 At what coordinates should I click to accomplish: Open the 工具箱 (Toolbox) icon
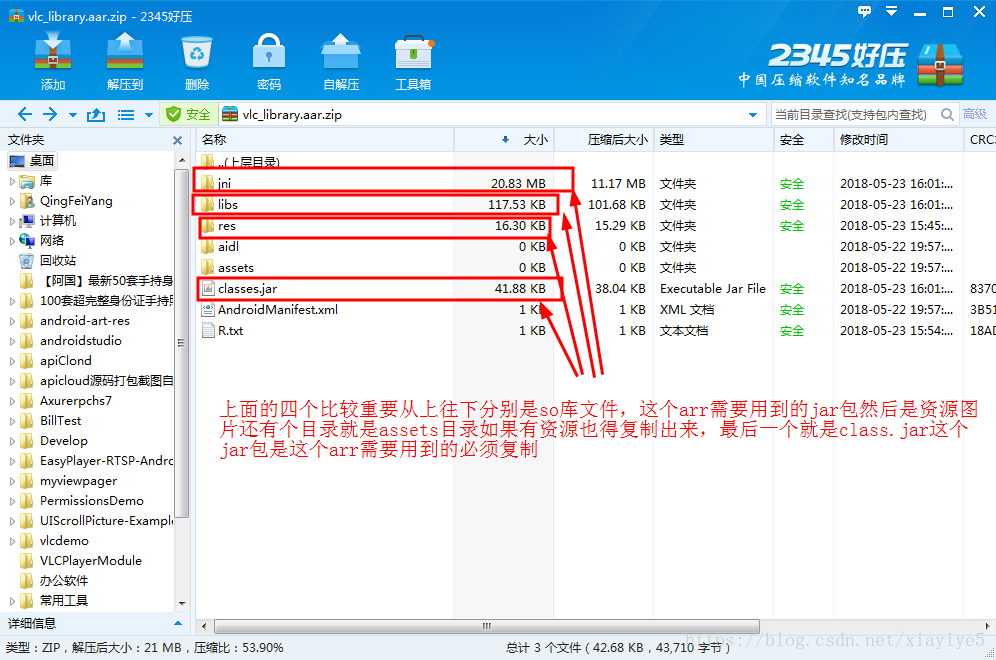pos(414,62)
